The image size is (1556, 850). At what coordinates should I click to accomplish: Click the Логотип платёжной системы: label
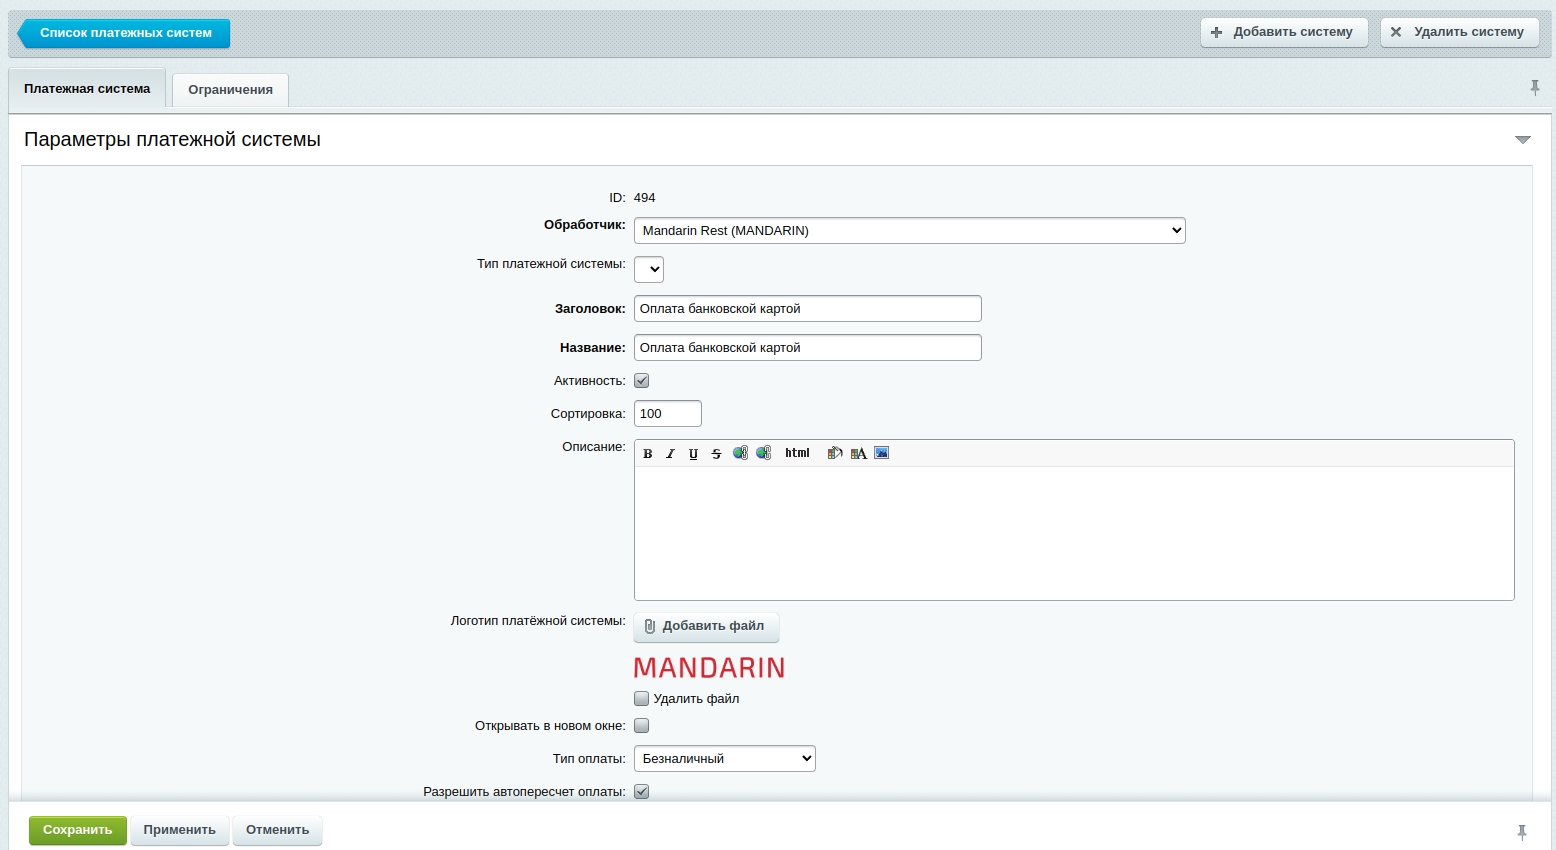point(538,621)
